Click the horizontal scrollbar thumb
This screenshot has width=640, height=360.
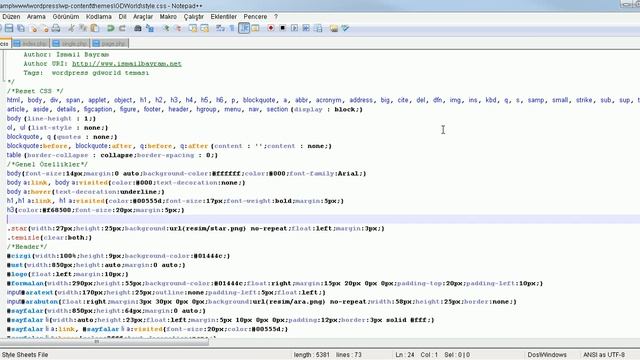coord(104,342)
